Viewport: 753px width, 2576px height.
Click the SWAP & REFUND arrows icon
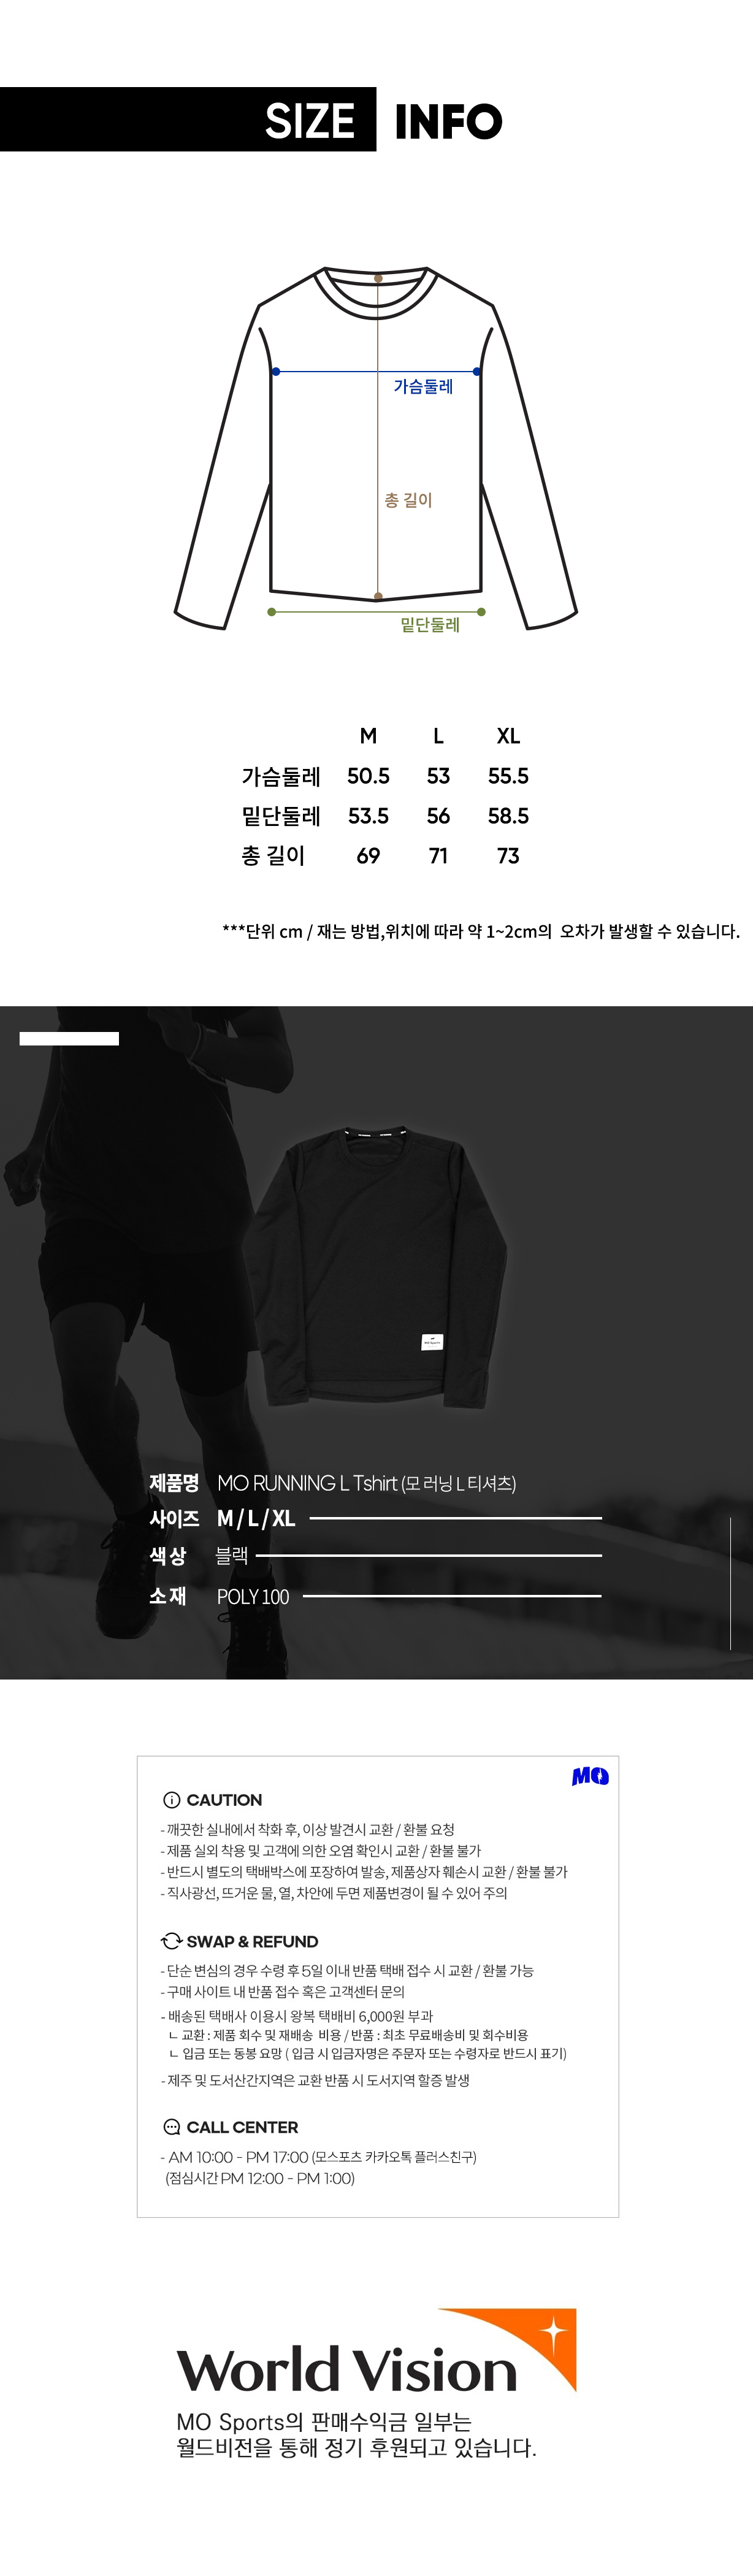pos(171,1940)
